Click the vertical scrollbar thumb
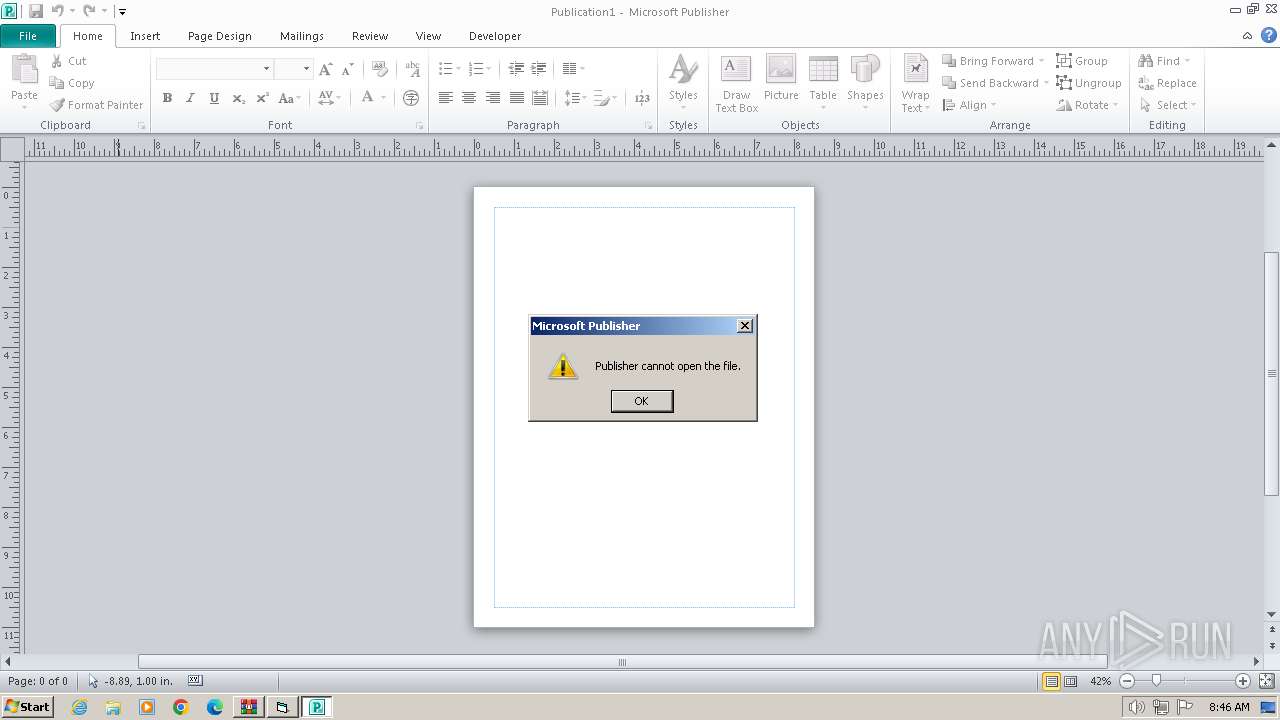Viewport: 1280px width, 720px height. click(x=1272, y=372)
